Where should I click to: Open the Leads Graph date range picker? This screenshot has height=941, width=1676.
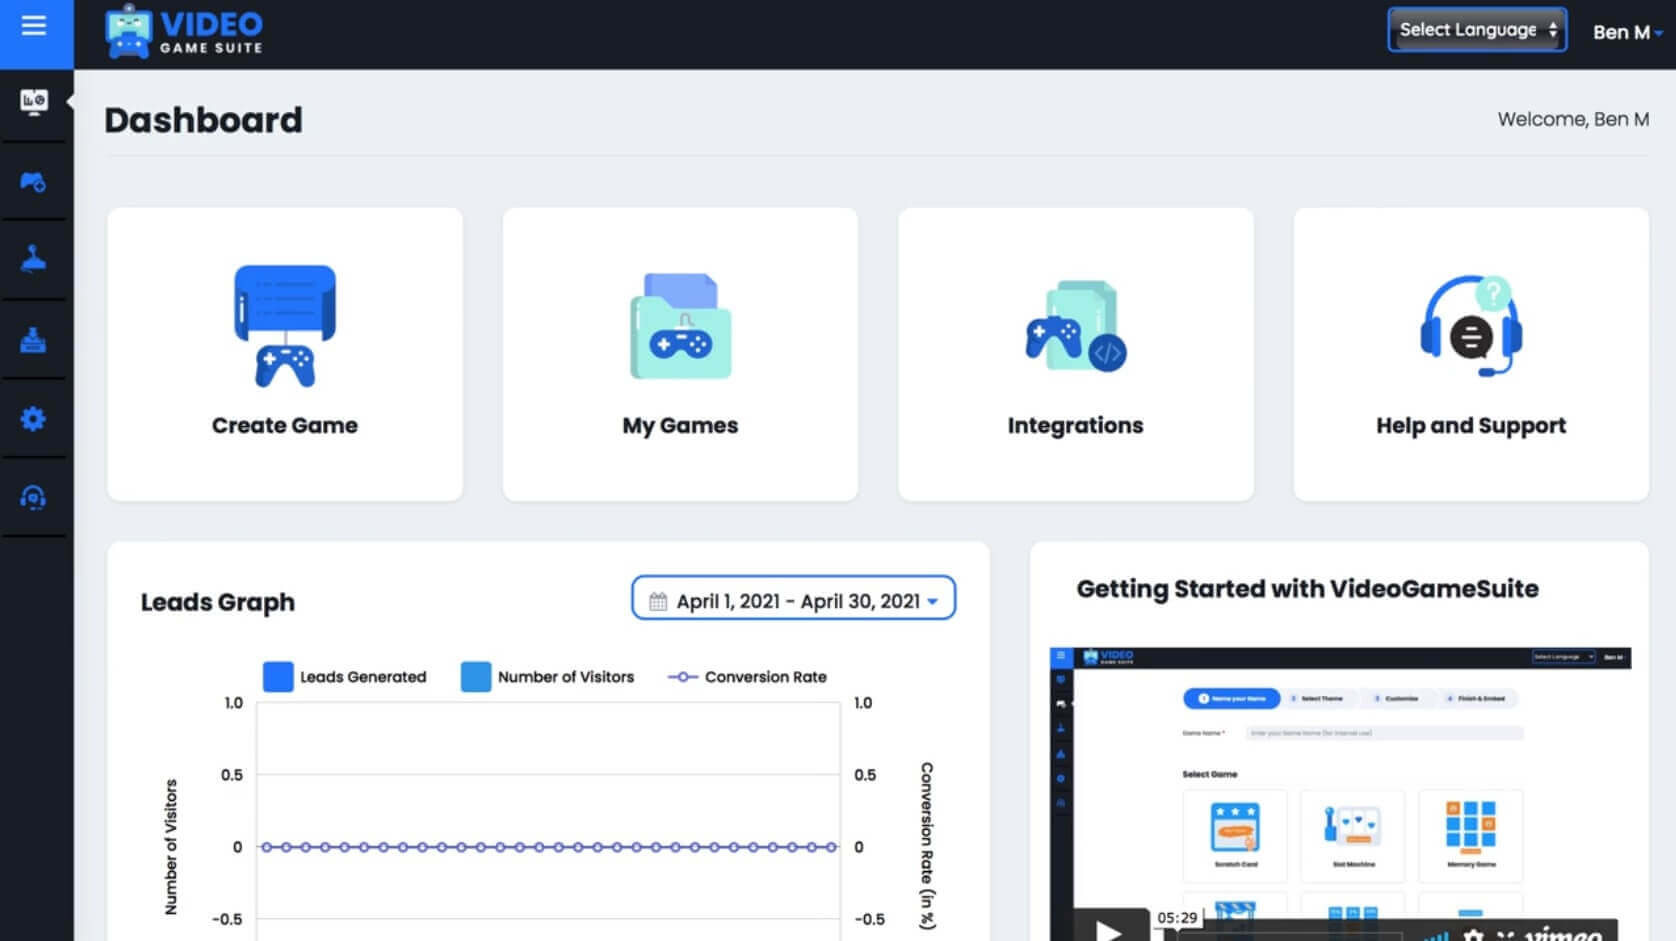point(794,600)
